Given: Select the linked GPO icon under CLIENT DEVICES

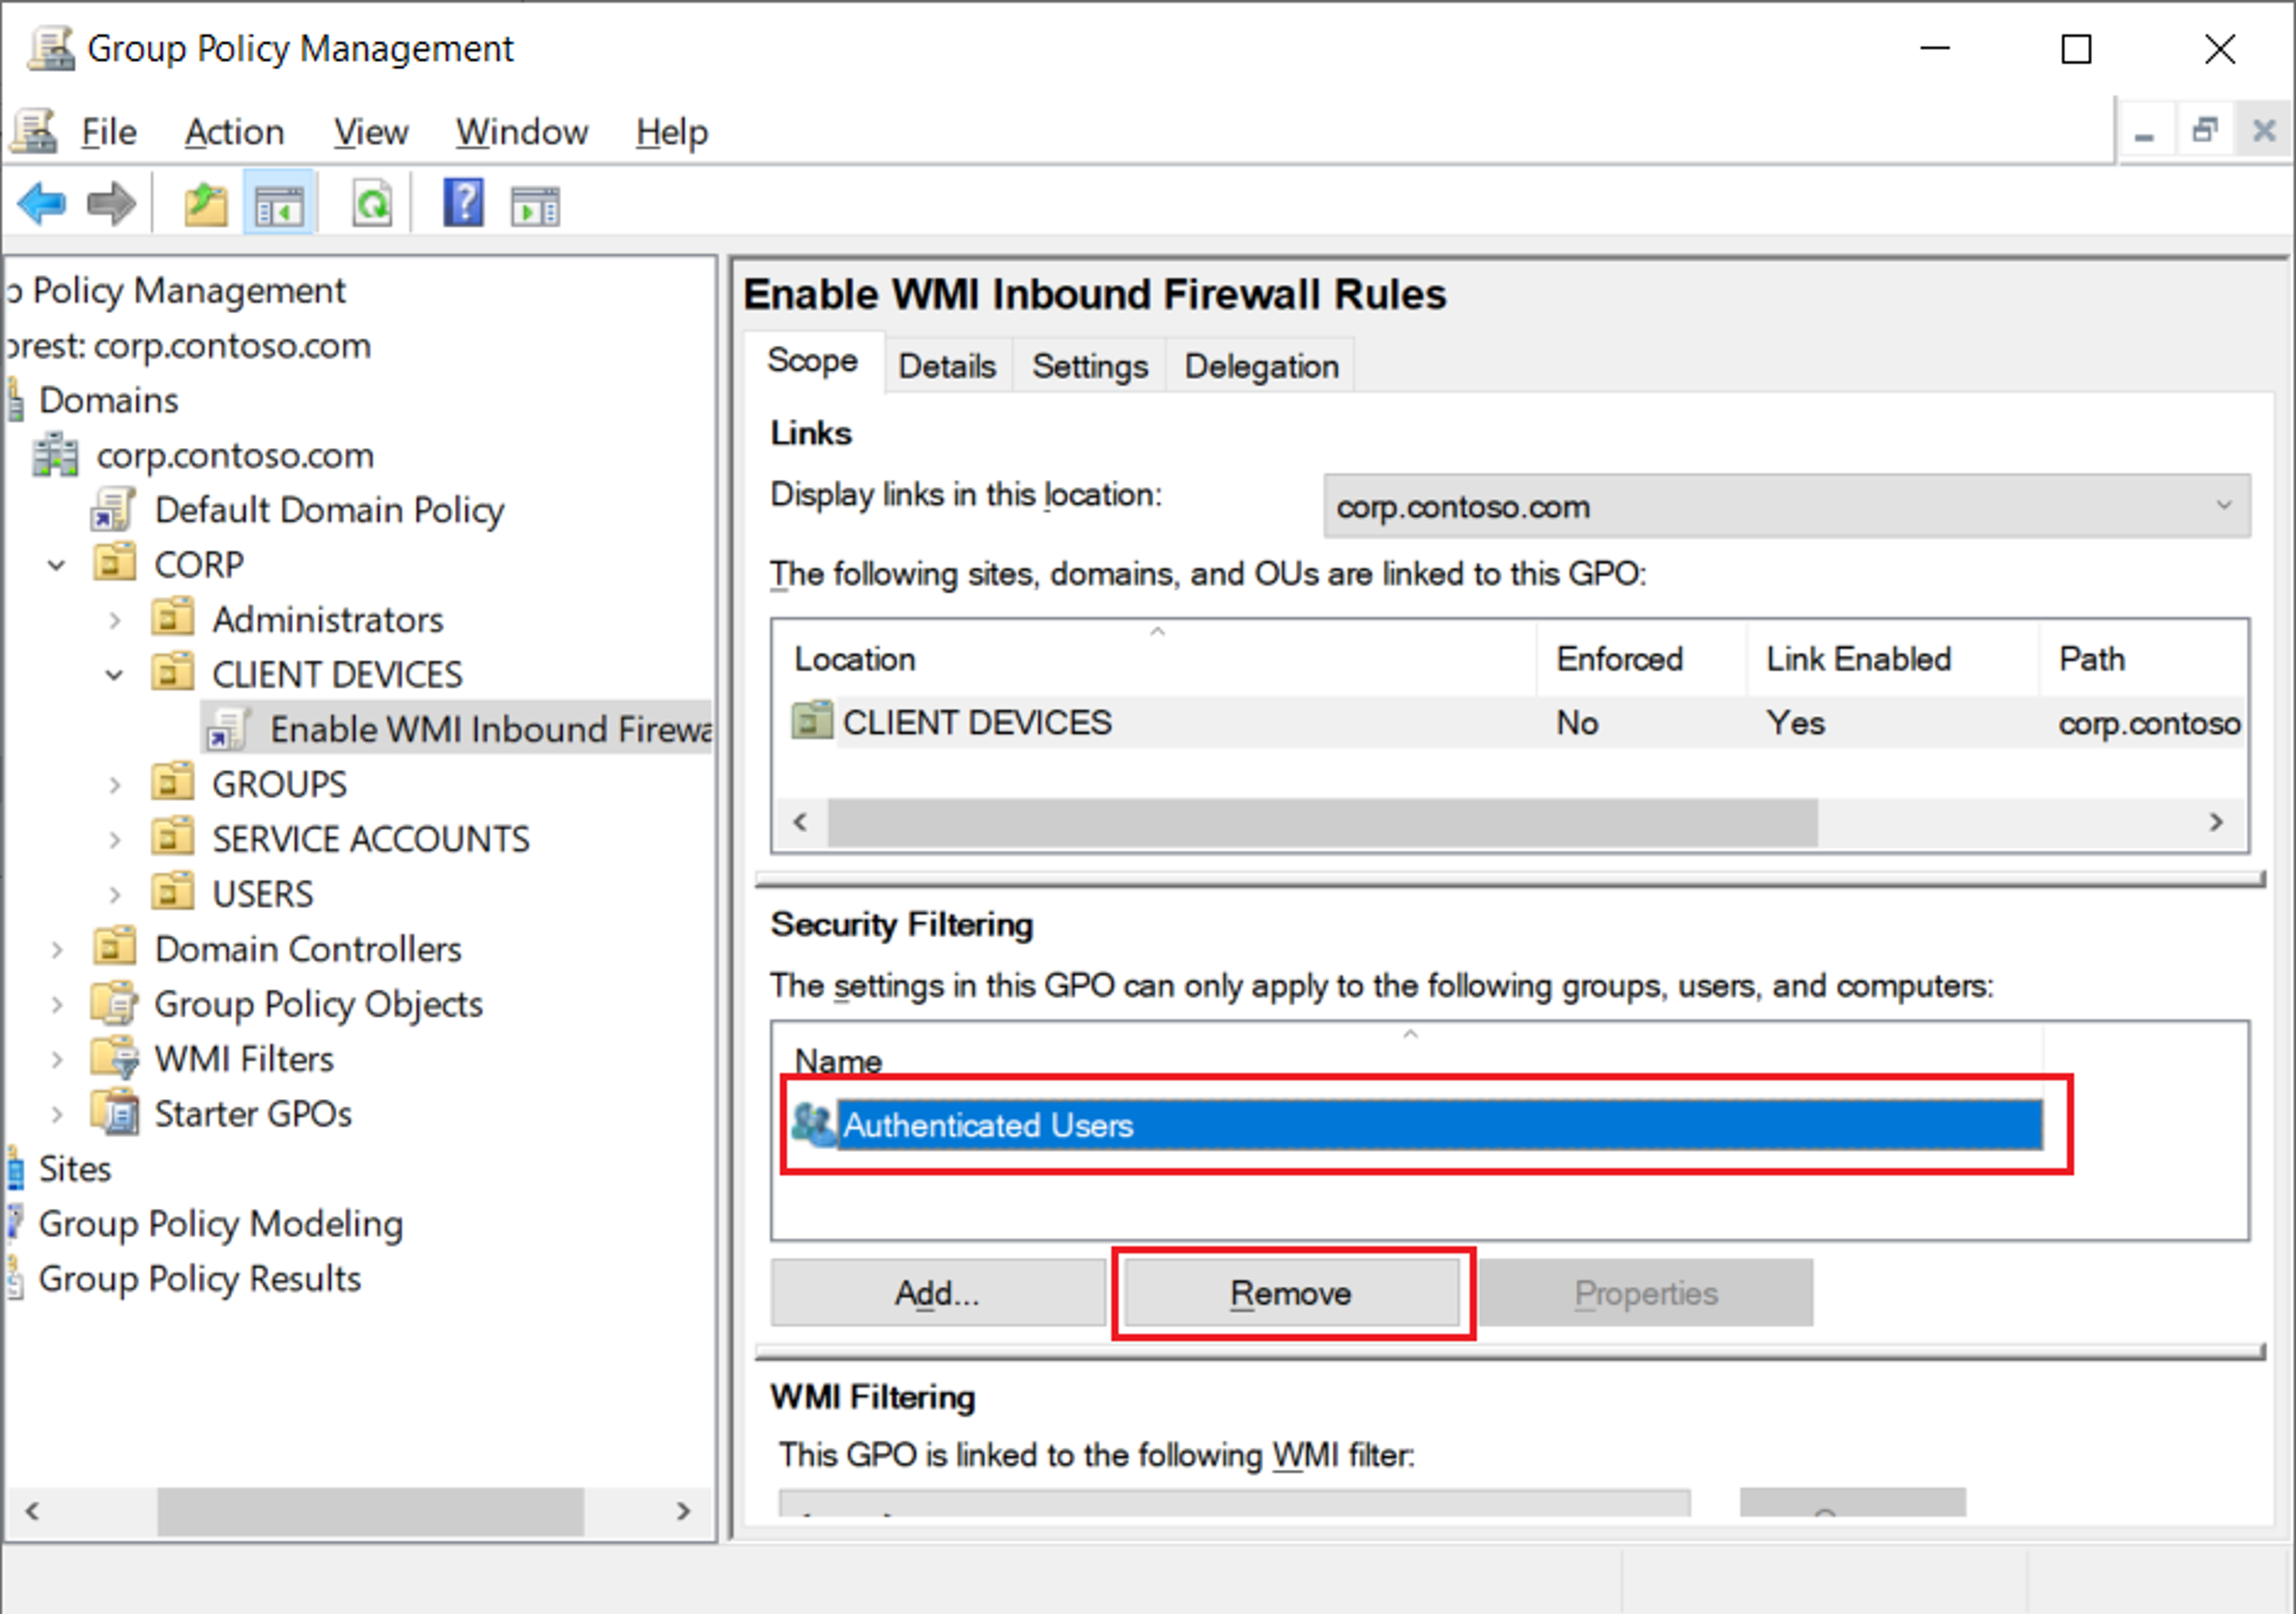Looking at the screenshot, I should [x=227, y=729].
